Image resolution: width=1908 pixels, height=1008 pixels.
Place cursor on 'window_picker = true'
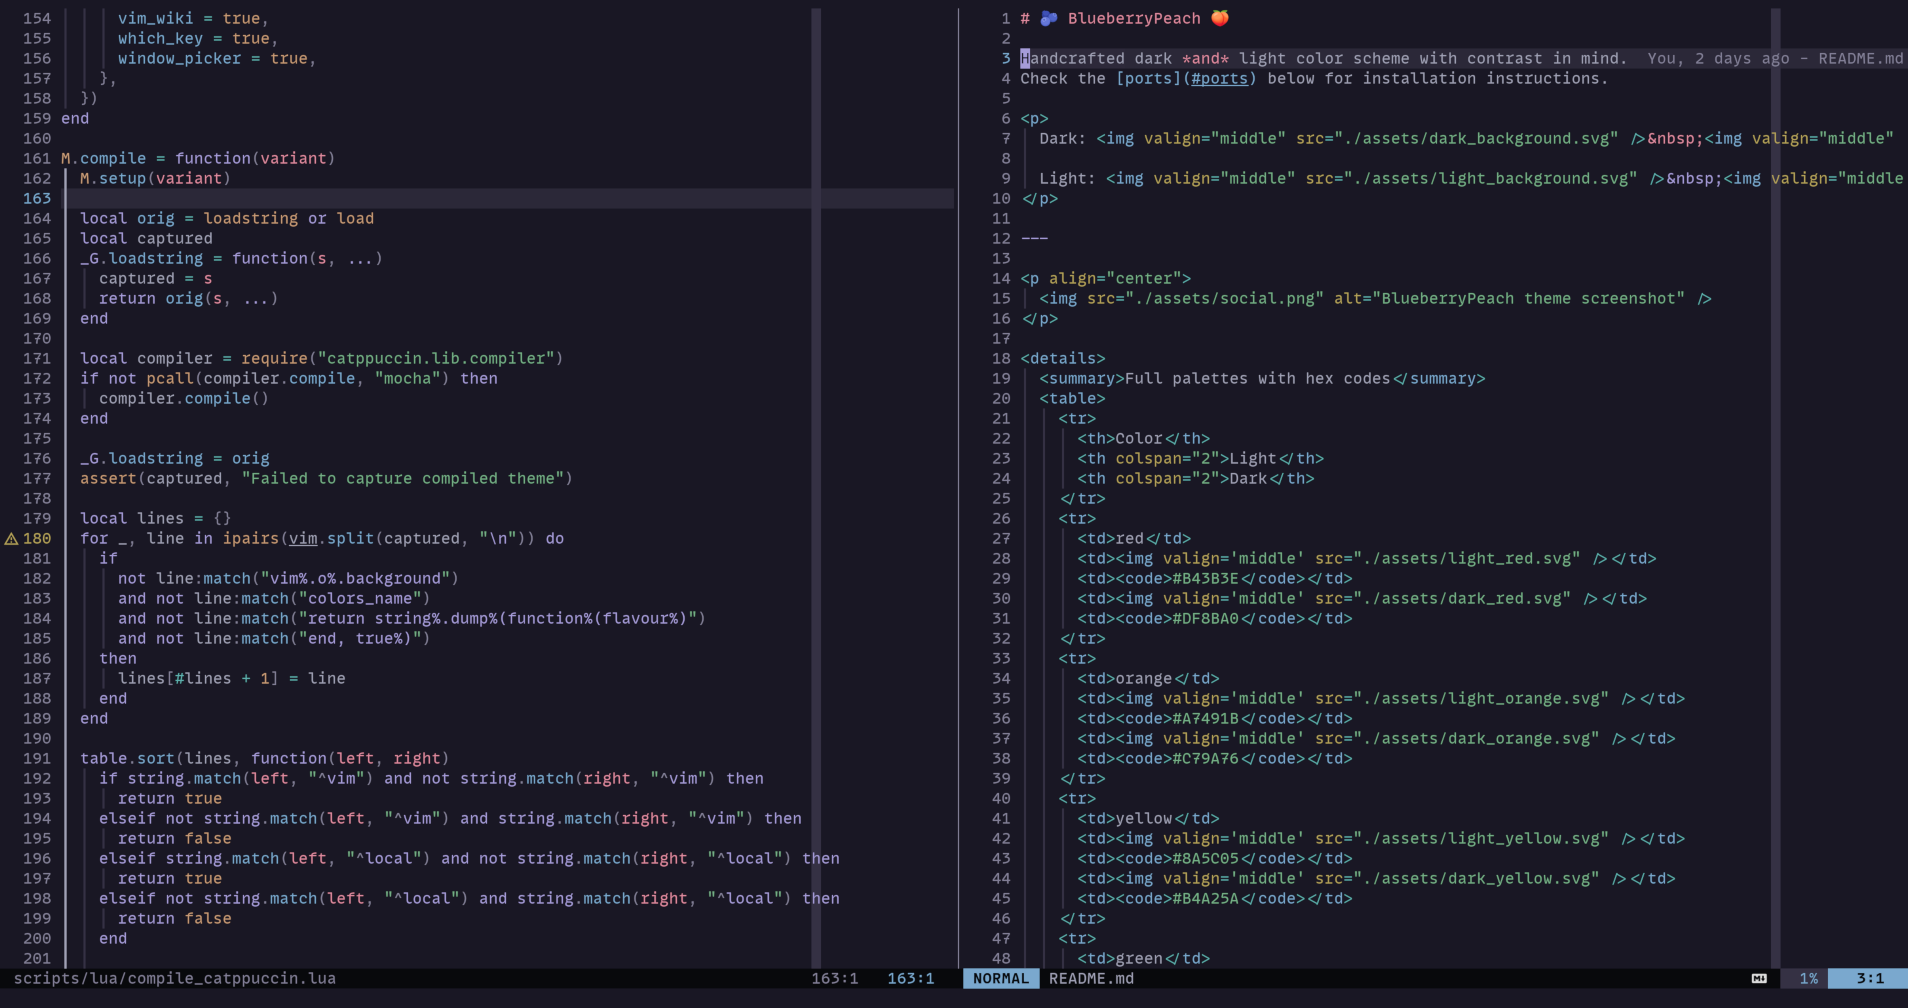[x=213, y=58]
